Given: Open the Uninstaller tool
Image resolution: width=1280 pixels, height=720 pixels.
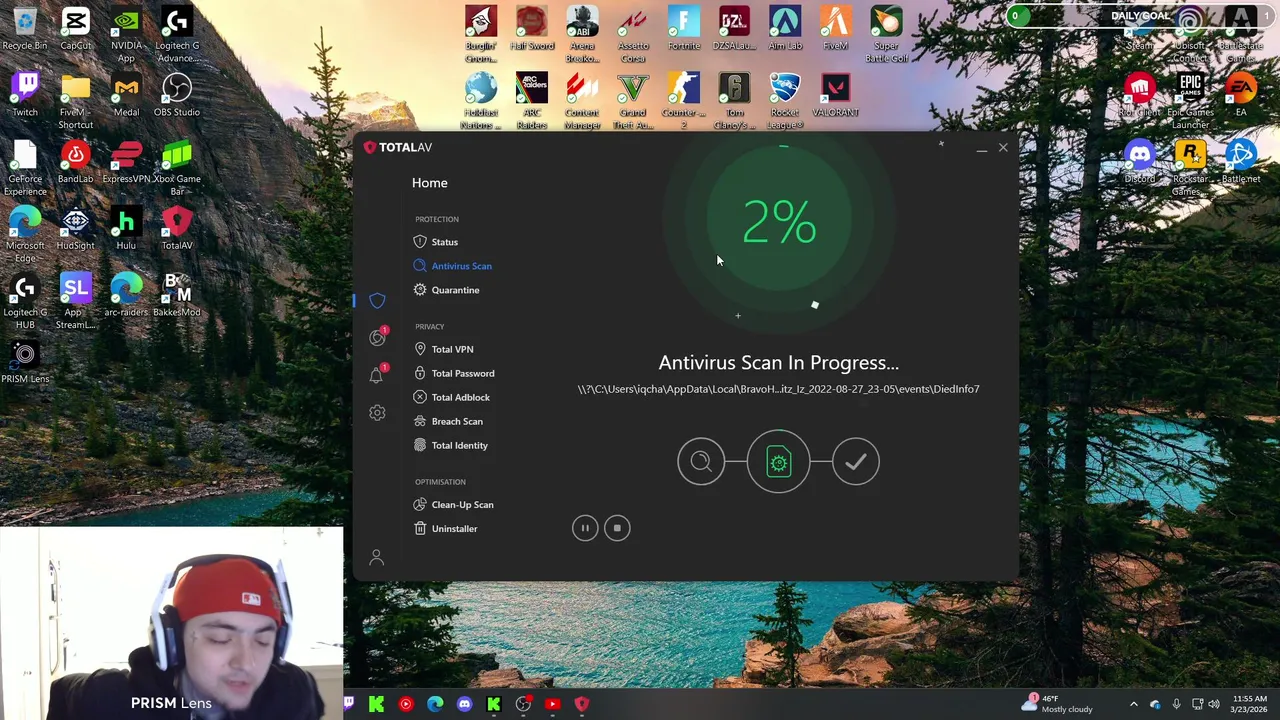Looking at the screenshot, I should (x=445, y=529).
